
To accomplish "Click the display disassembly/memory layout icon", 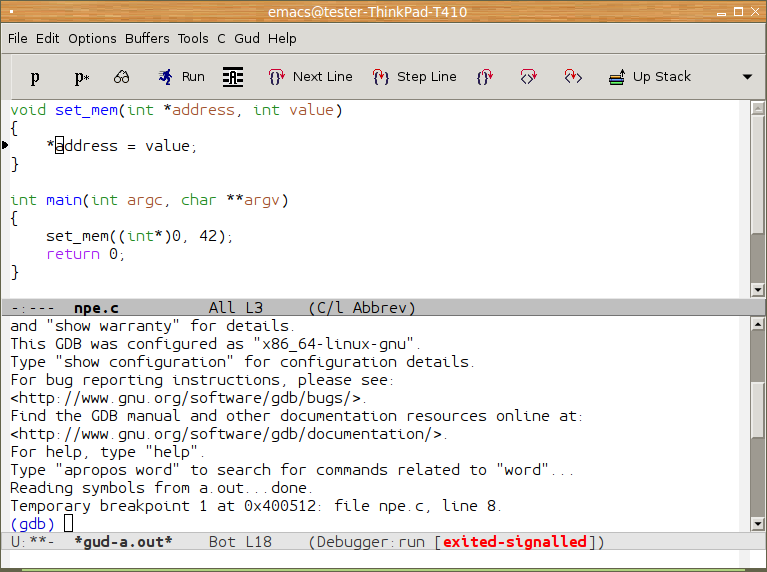I will 233,77.
